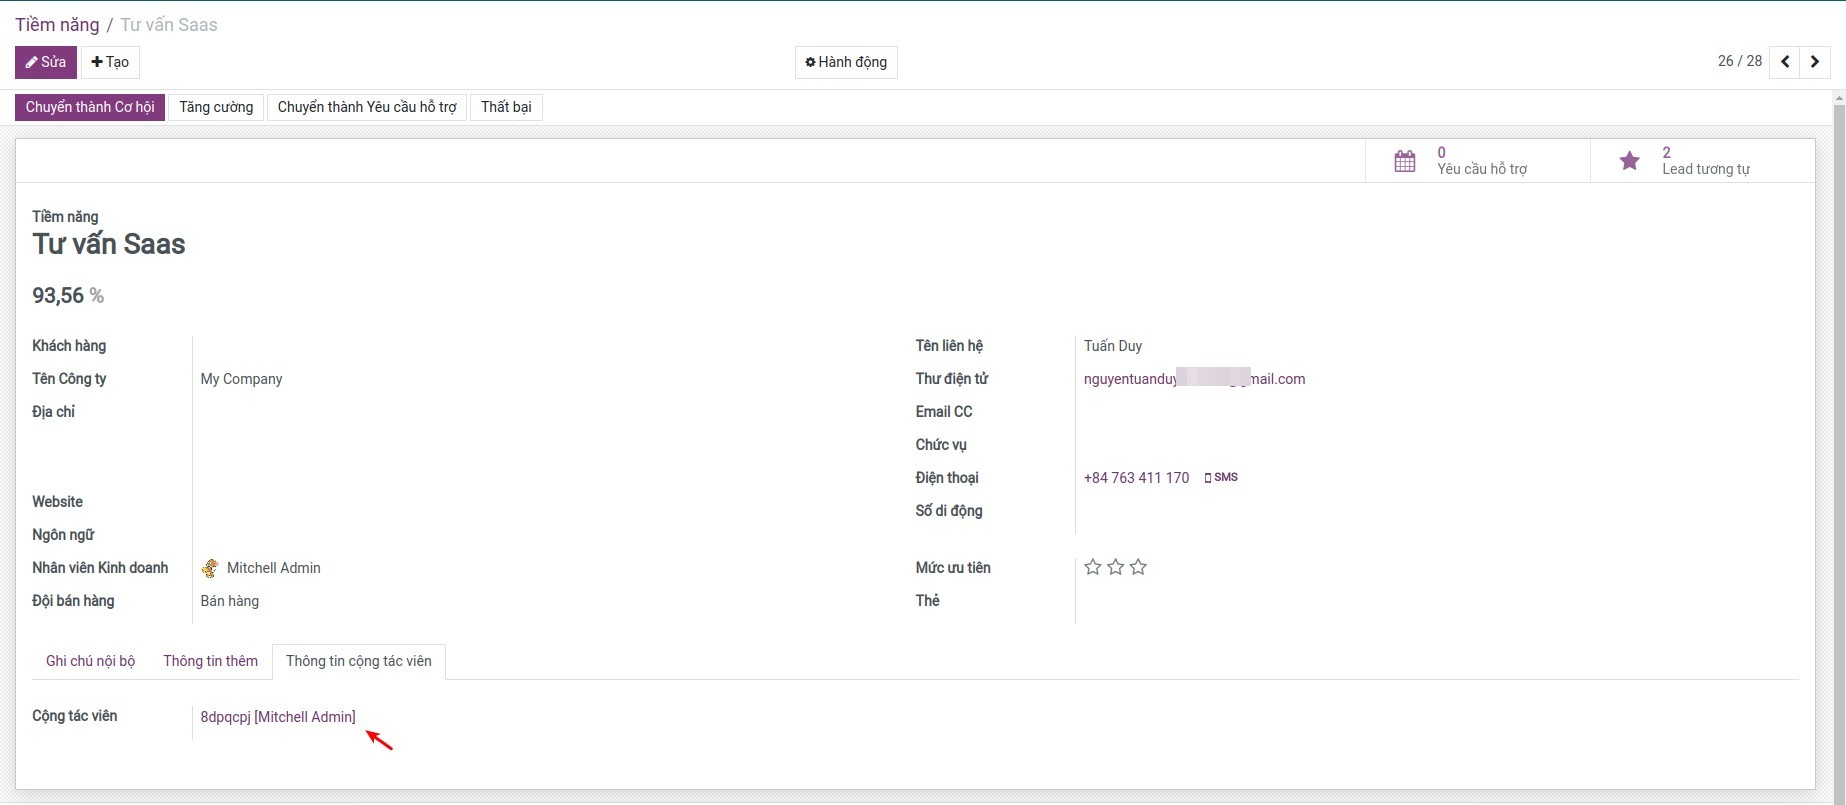
Task: Mark the lead as Thất bại
Action: (x=506, y=107)
